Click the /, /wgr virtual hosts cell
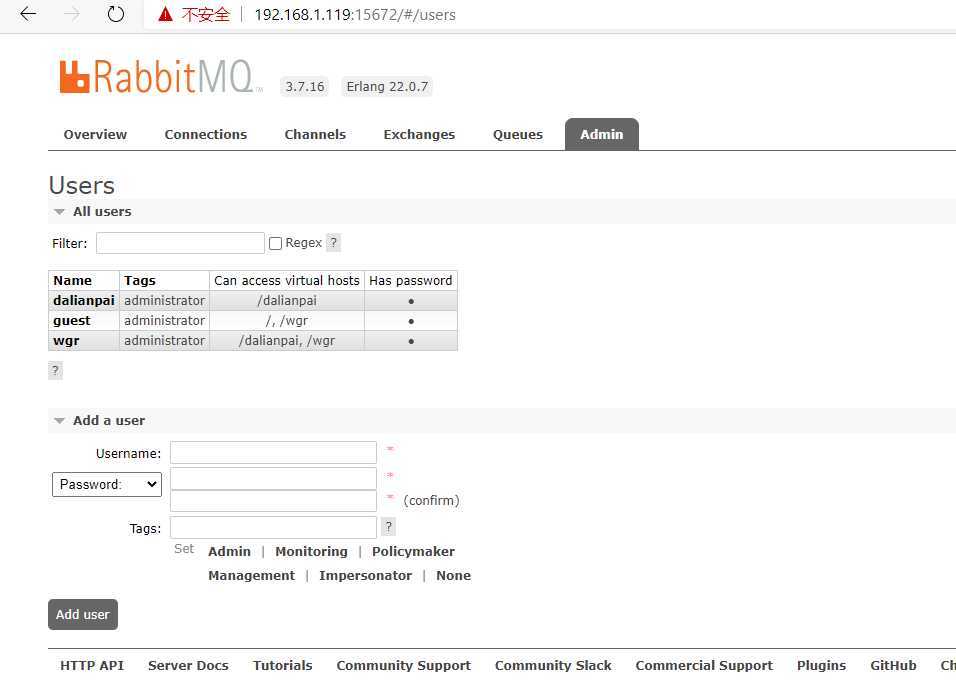The width and height of the screenshot is (956, 685). point(287,321)
